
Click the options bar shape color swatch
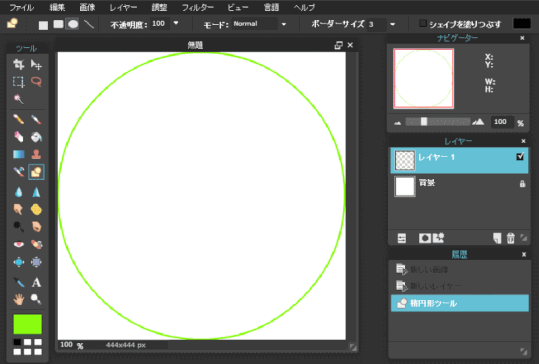coord(522,23)
